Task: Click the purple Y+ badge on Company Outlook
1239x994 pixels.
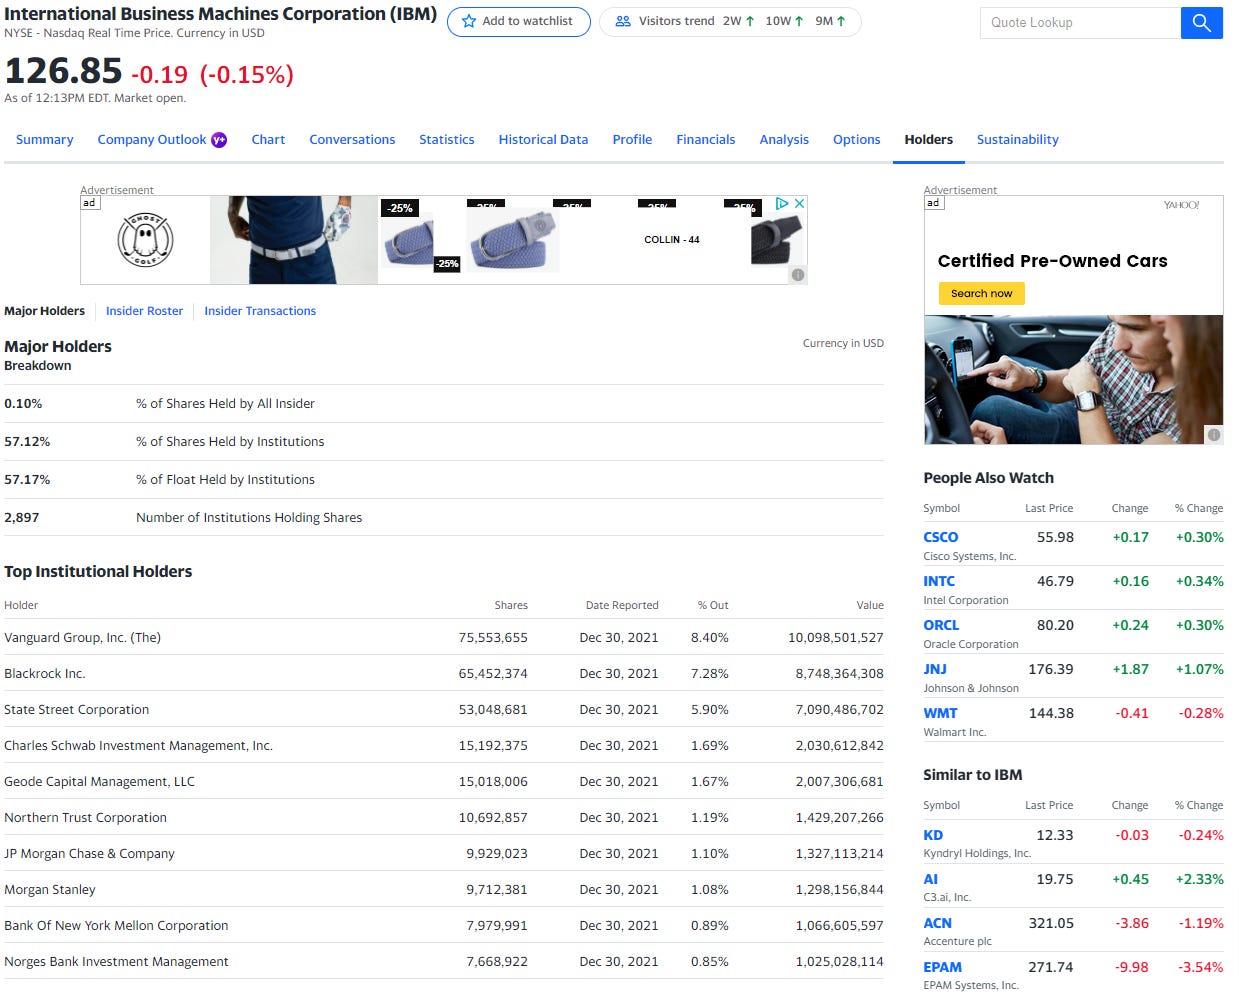Action: coord(219,140)
